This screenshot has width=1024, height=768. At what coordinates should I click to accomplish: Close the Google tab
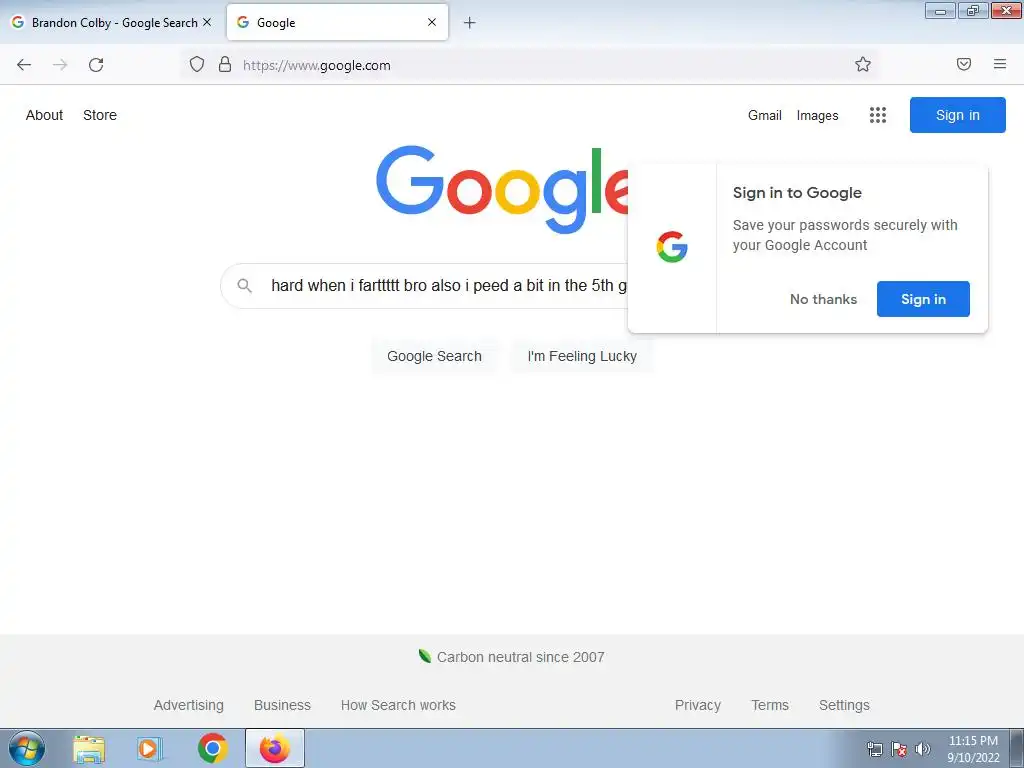(x=432, y=22)
